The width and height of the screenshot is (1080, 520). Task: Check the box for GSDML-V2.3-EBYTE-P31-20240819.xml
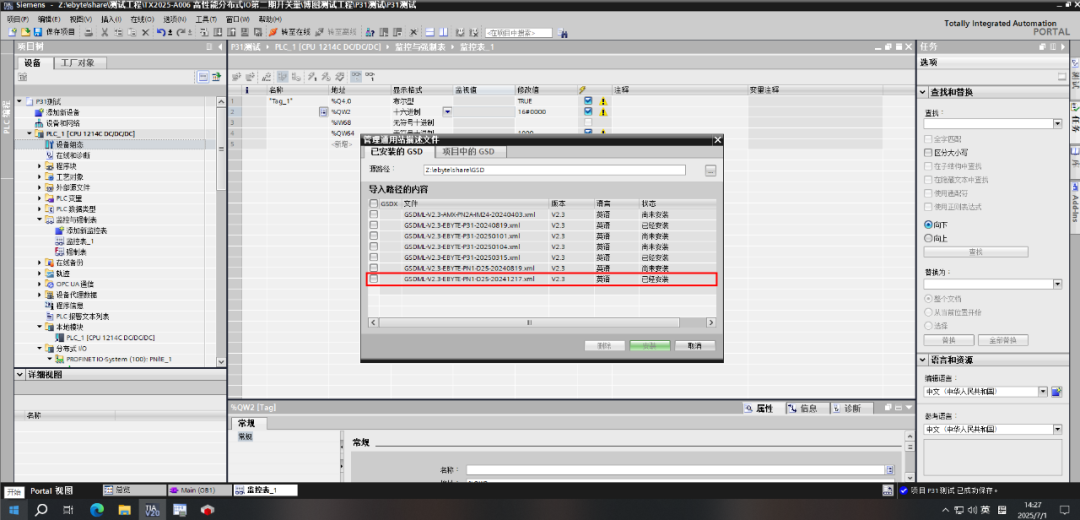[x=374, y=225]
